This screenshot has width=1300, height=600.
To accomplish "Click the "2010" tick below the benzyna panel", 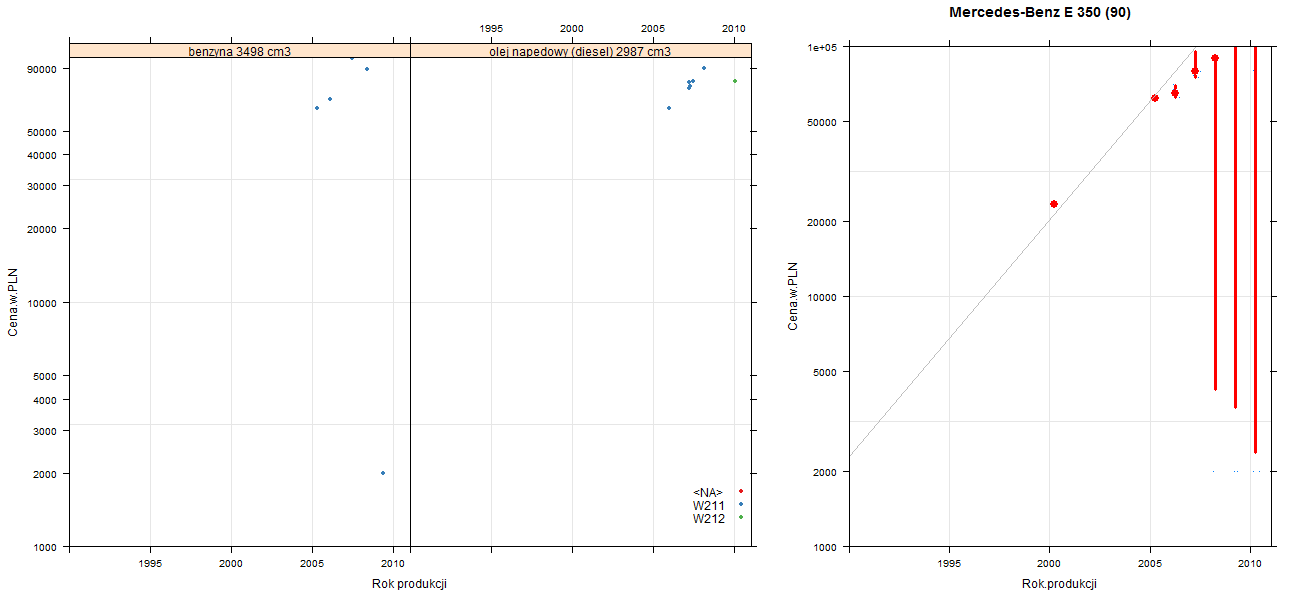I will pos(394,563).
